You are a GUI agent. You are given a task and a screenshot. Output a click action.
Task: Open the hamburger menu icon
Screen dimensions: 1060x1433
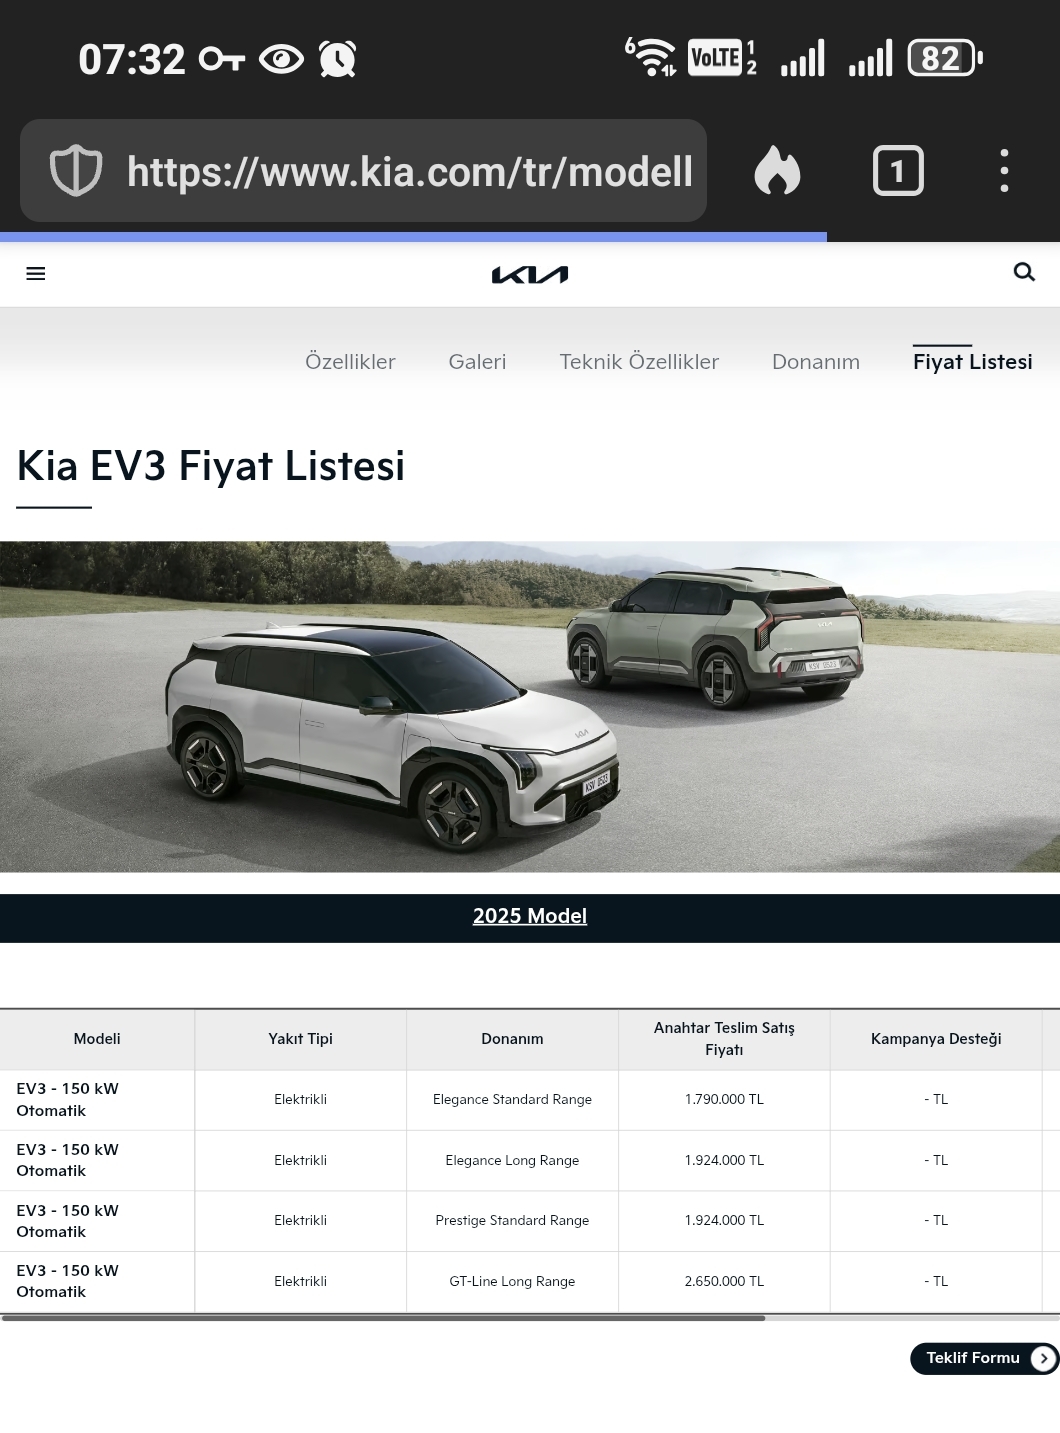coord(36,273)
